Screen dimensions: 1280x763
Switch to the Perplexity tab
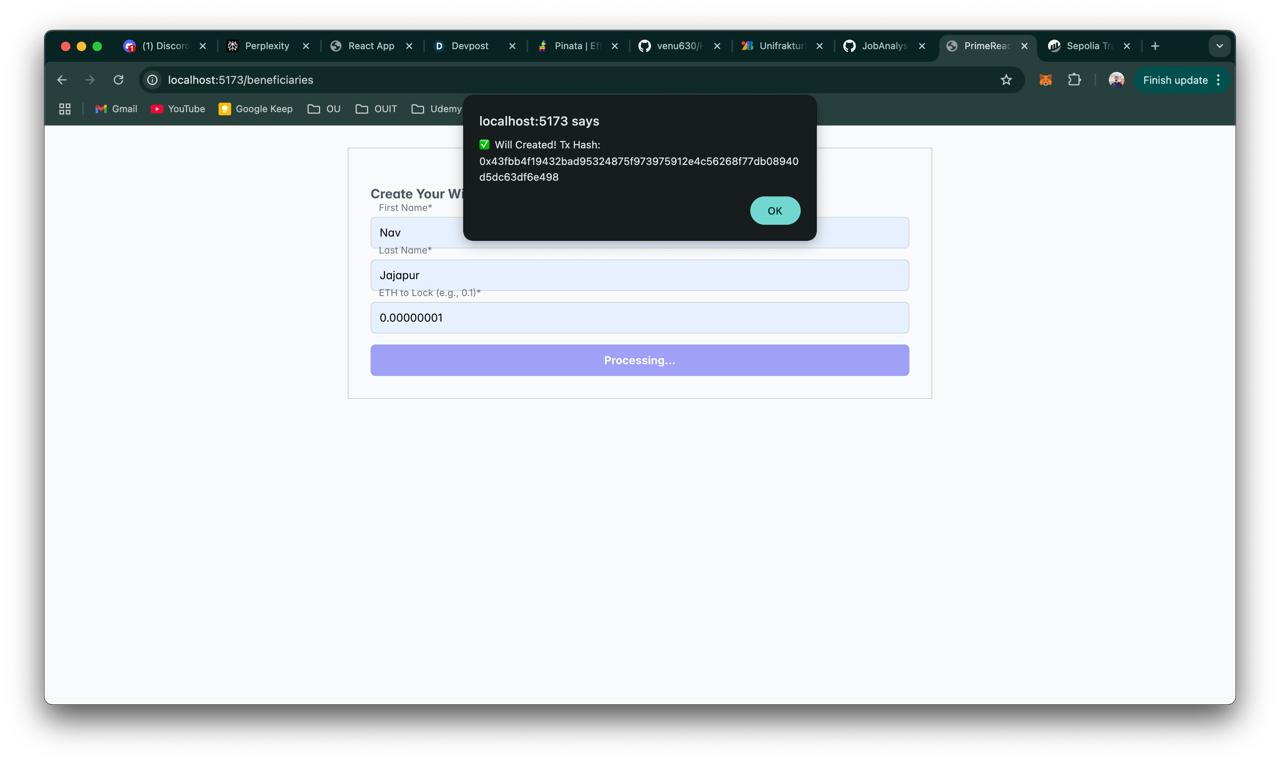(258, 46)
